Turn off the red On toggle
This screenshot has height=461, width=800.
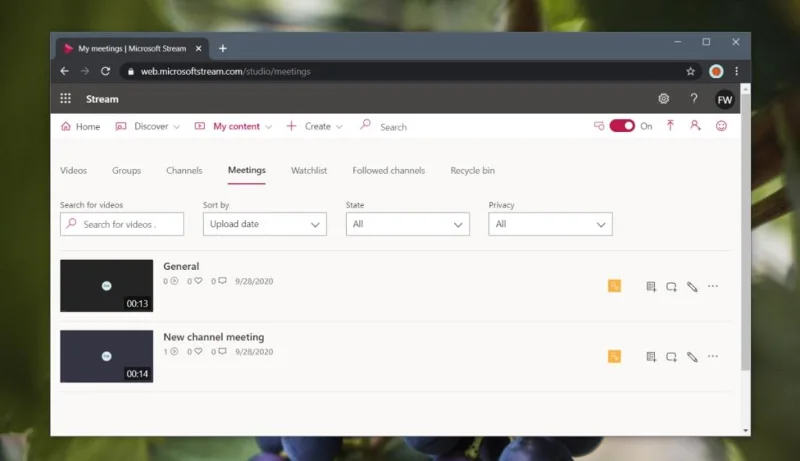pyautogui.click(x=622, y=125)
